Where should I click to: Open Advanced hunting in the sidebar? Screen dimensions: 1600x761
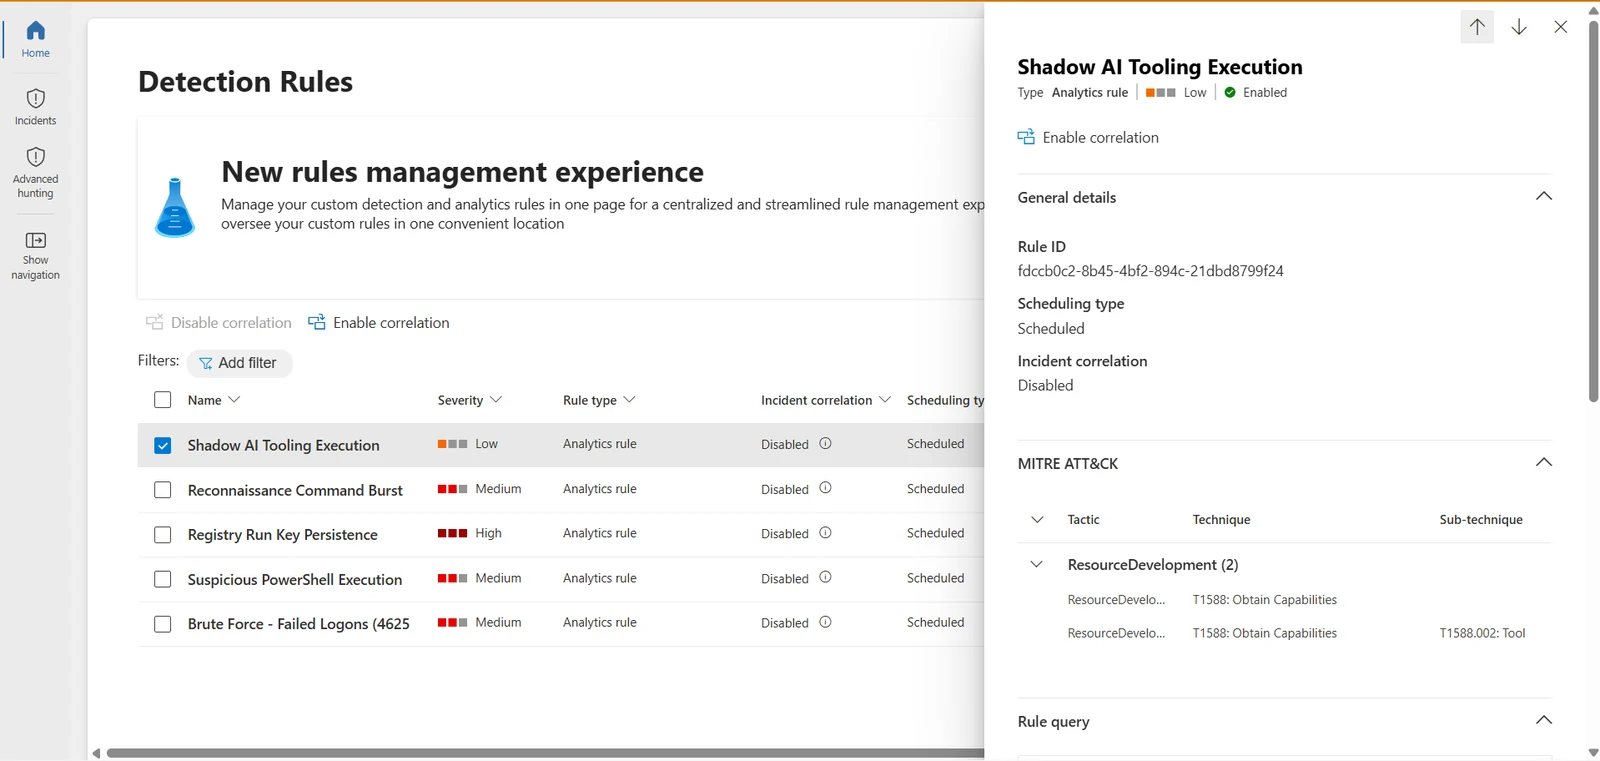tap(36, 172)
